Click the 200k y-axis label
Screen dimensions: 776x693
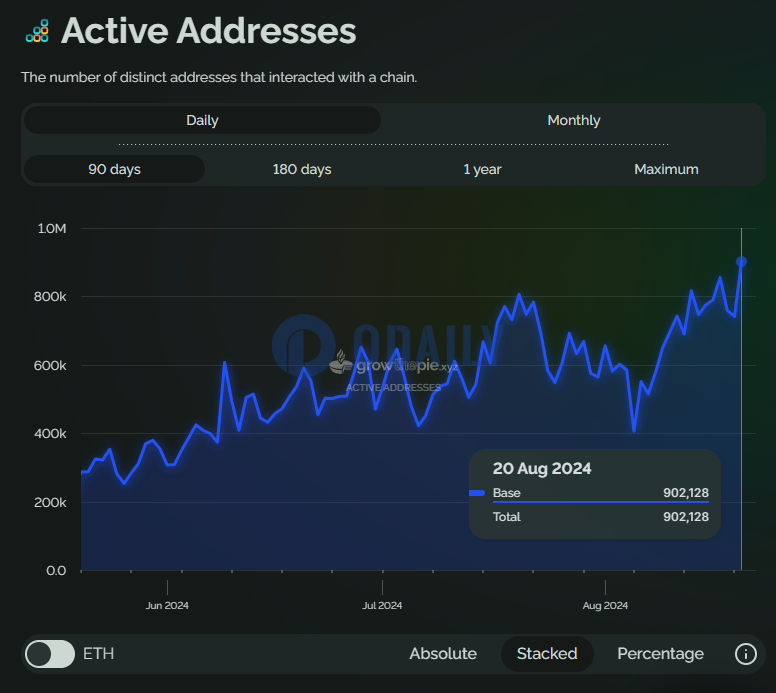click(x=49, y=502)
